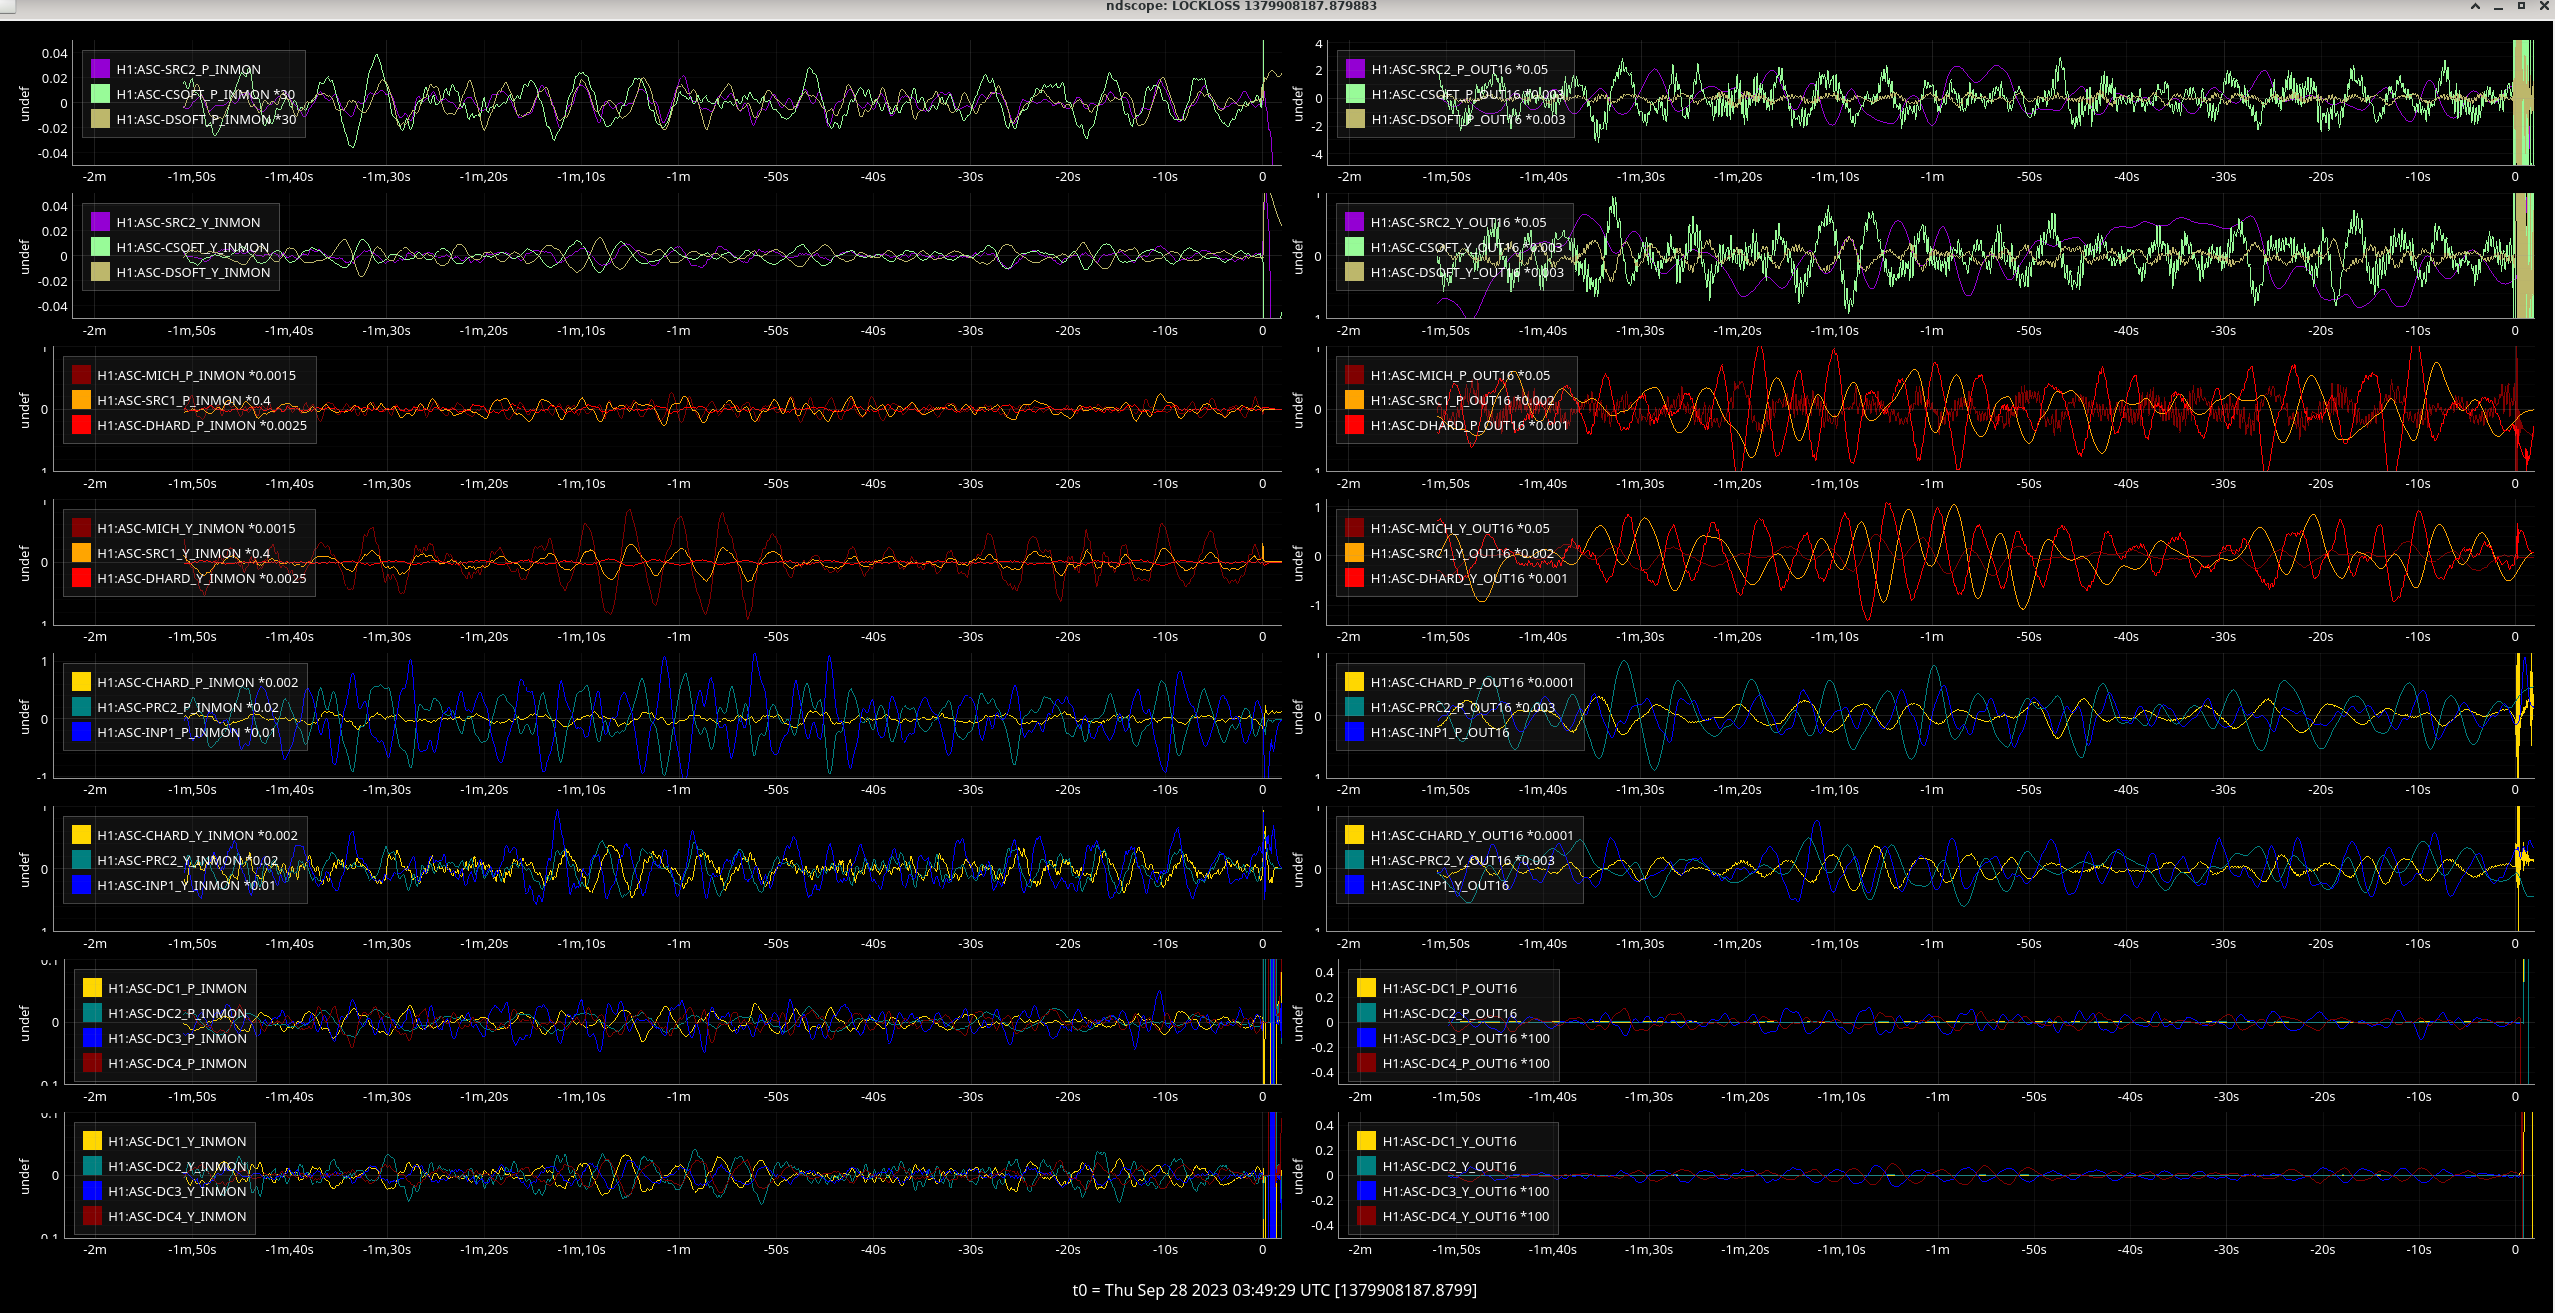Select the H1:ASC-CHARD_Y_INMON *0.002 legend label
The height and width of the screenshot is (1313, 2555).
point(197,835)
